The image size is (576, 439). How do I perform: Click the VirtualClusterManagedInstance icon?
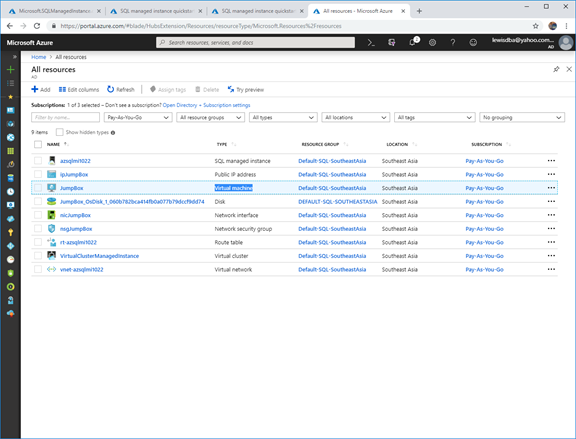click(52, 256)
